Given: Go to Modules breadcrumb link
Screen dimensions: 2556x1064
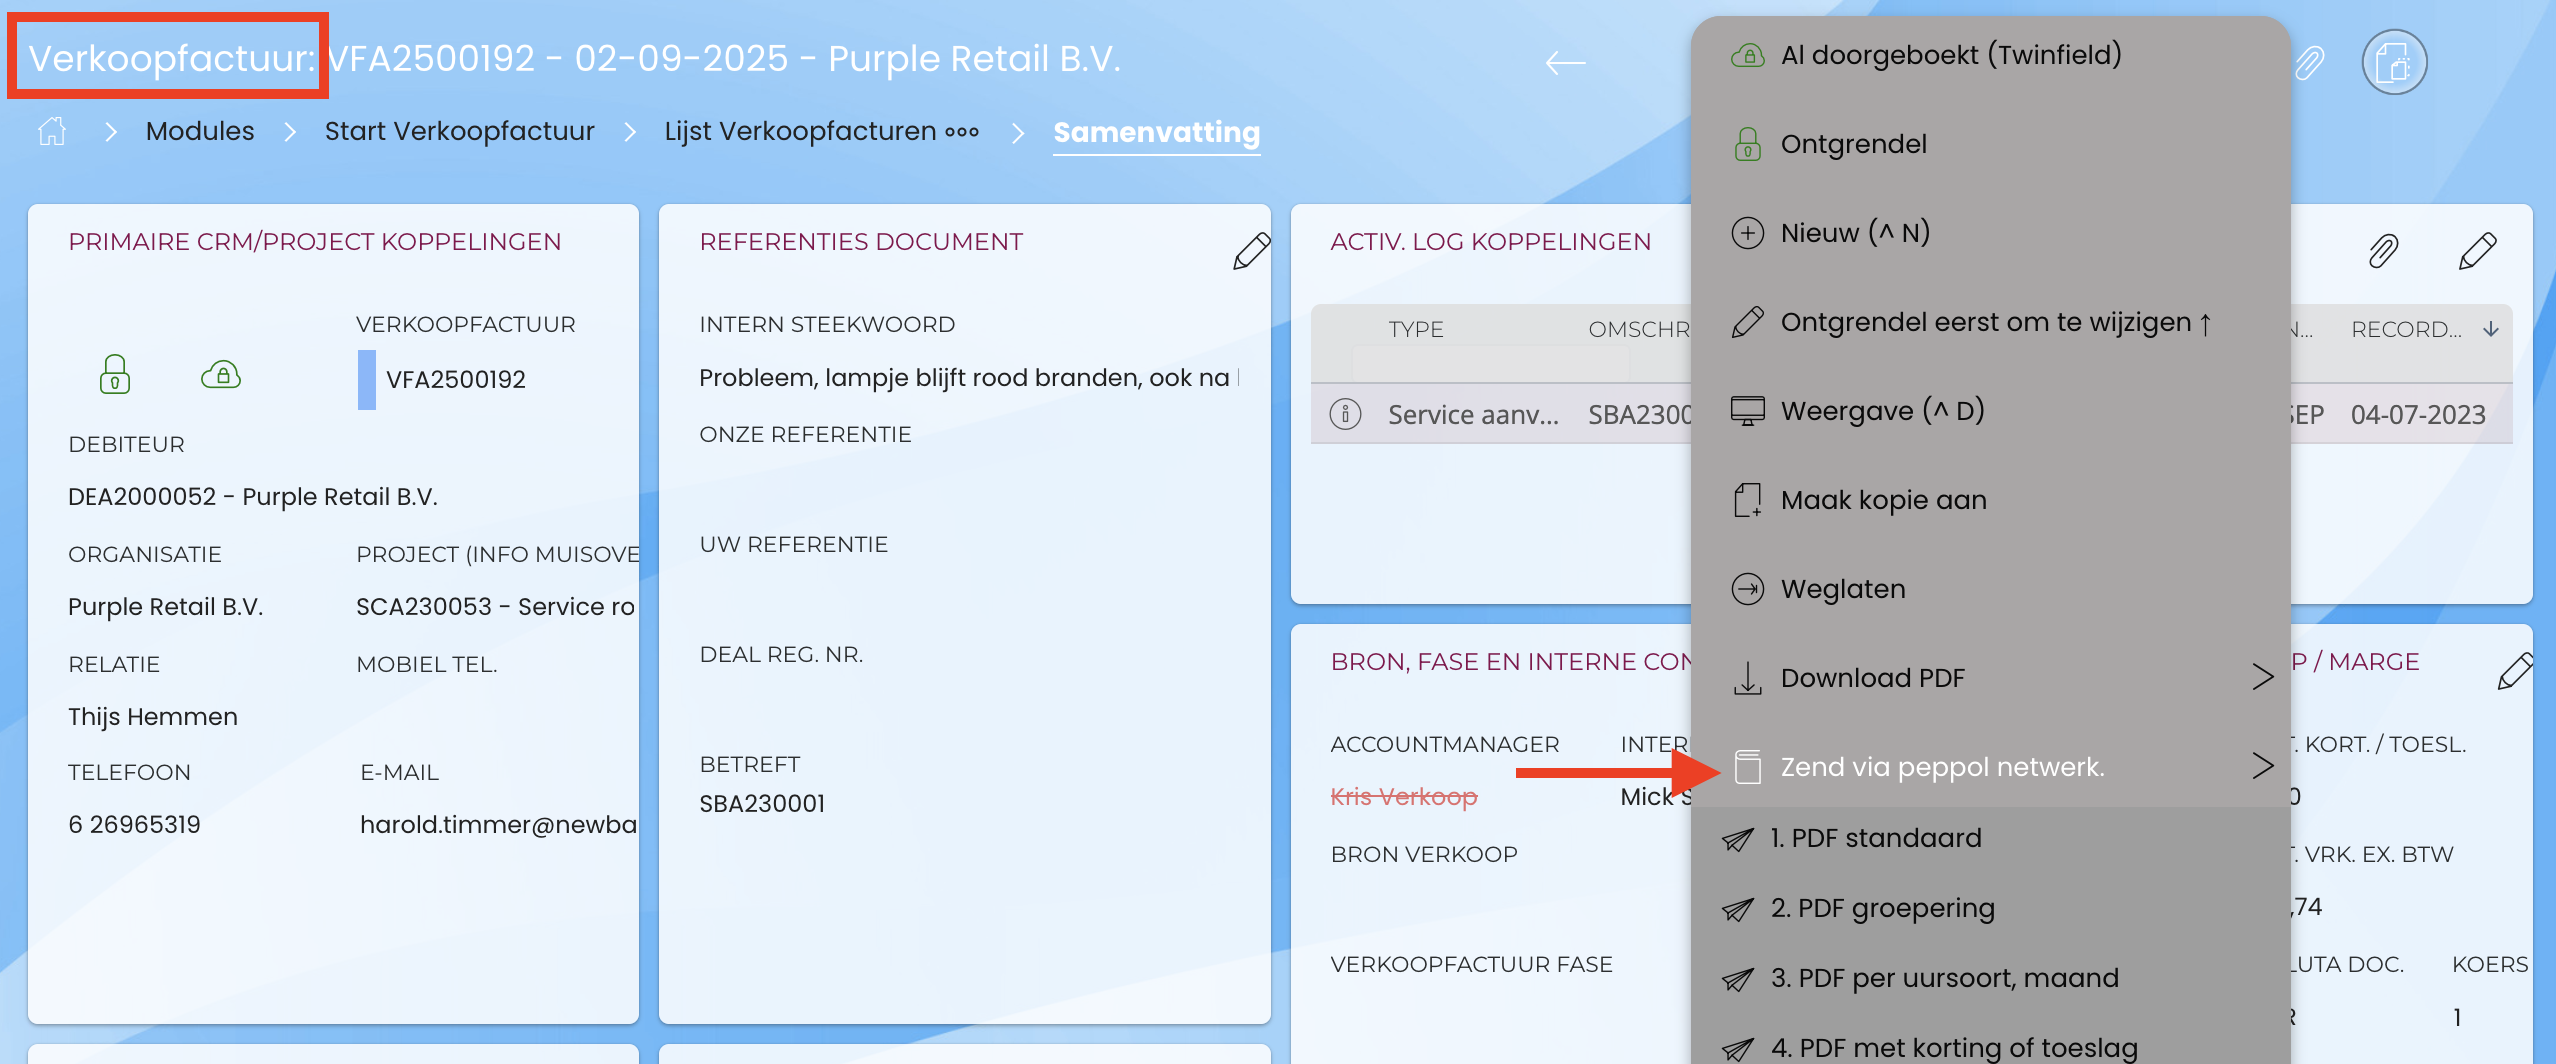Looking at the screenshot, I should (x=200, y=131).
